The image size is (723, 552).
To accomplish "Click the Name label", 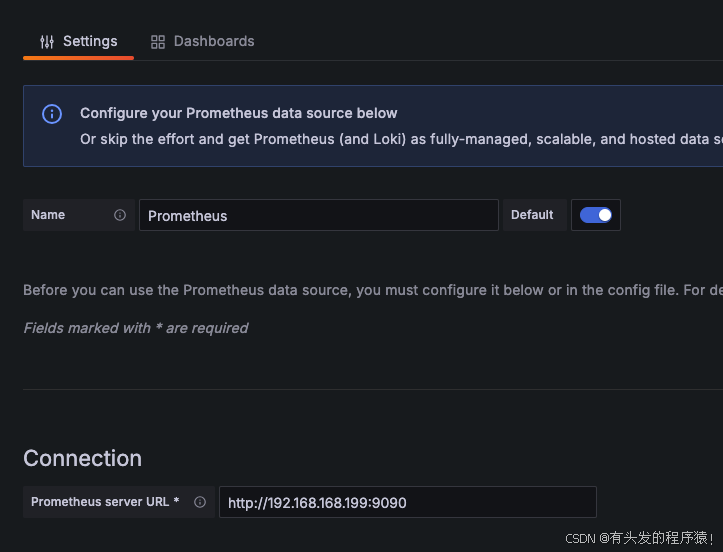I will [x=48, y=215].
